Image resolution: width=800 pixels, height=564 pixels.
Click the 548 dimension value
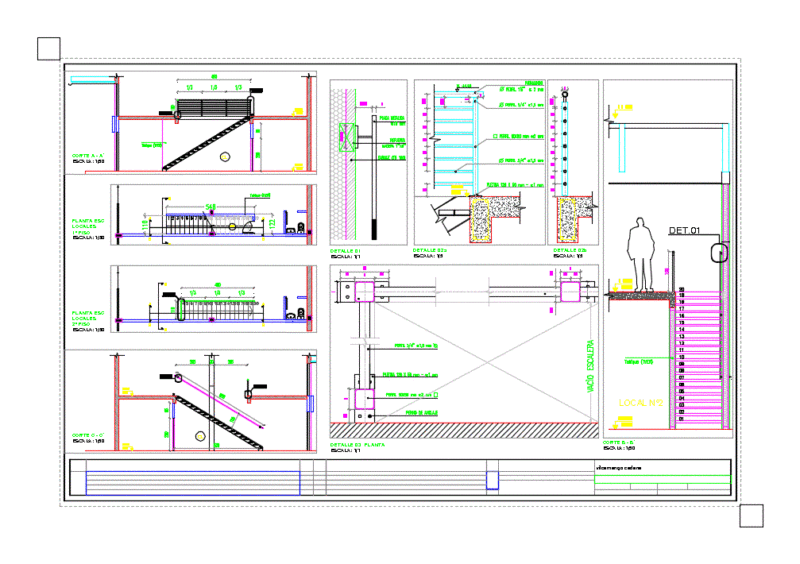point(211,207)
